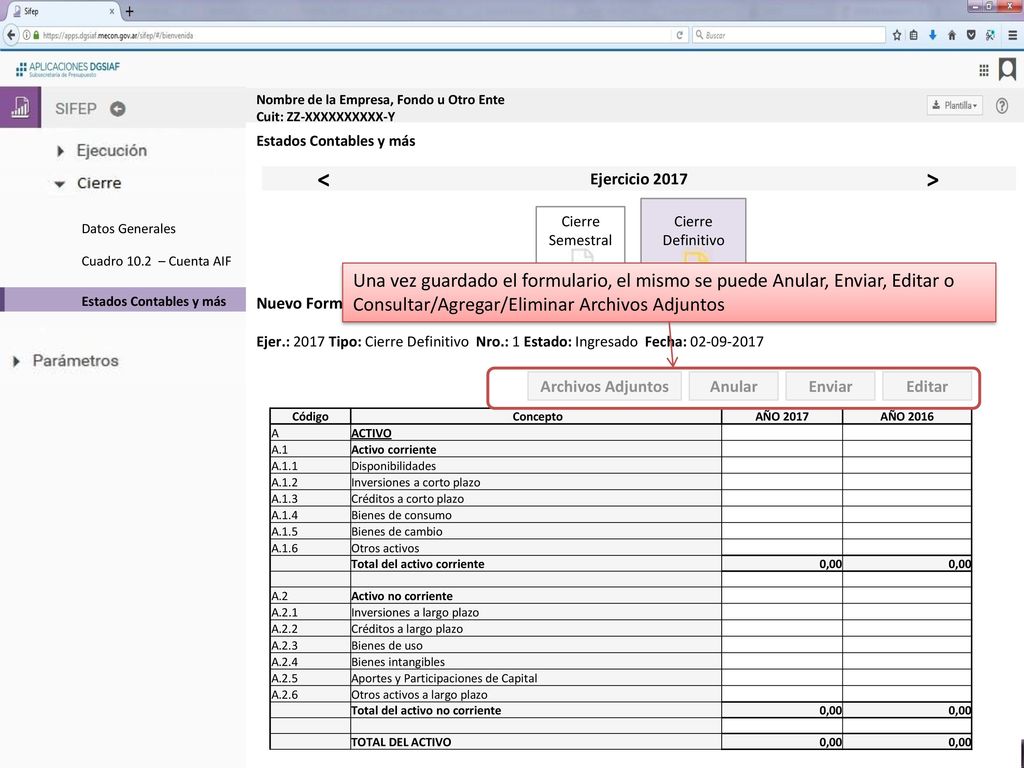Click the AÑO 2016 column header
The image size is (1024, 768).
(x=906, y=416)
